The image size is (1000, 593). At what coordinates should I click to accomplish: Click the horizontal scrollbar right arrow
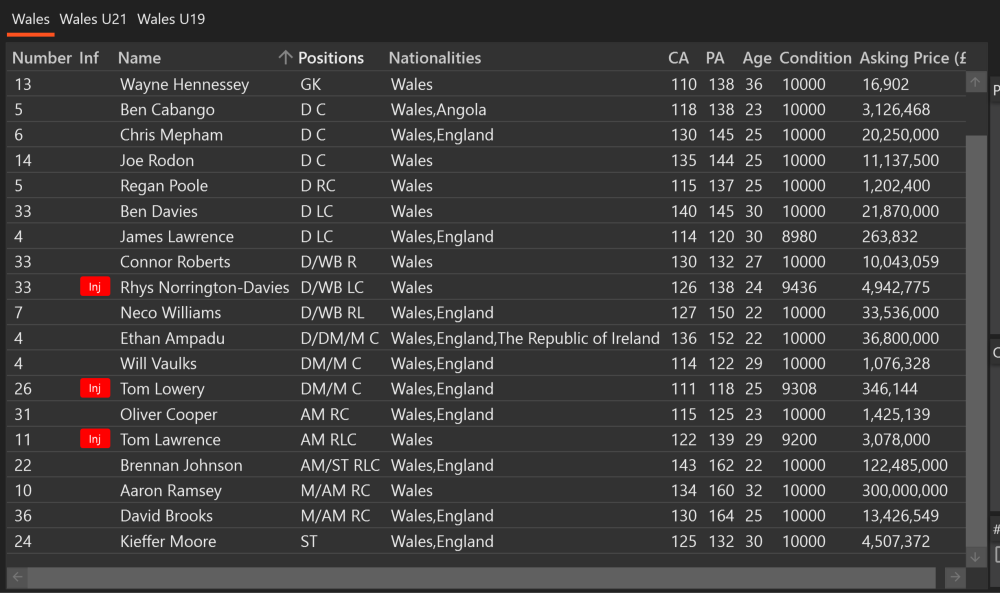click(955, 577)
